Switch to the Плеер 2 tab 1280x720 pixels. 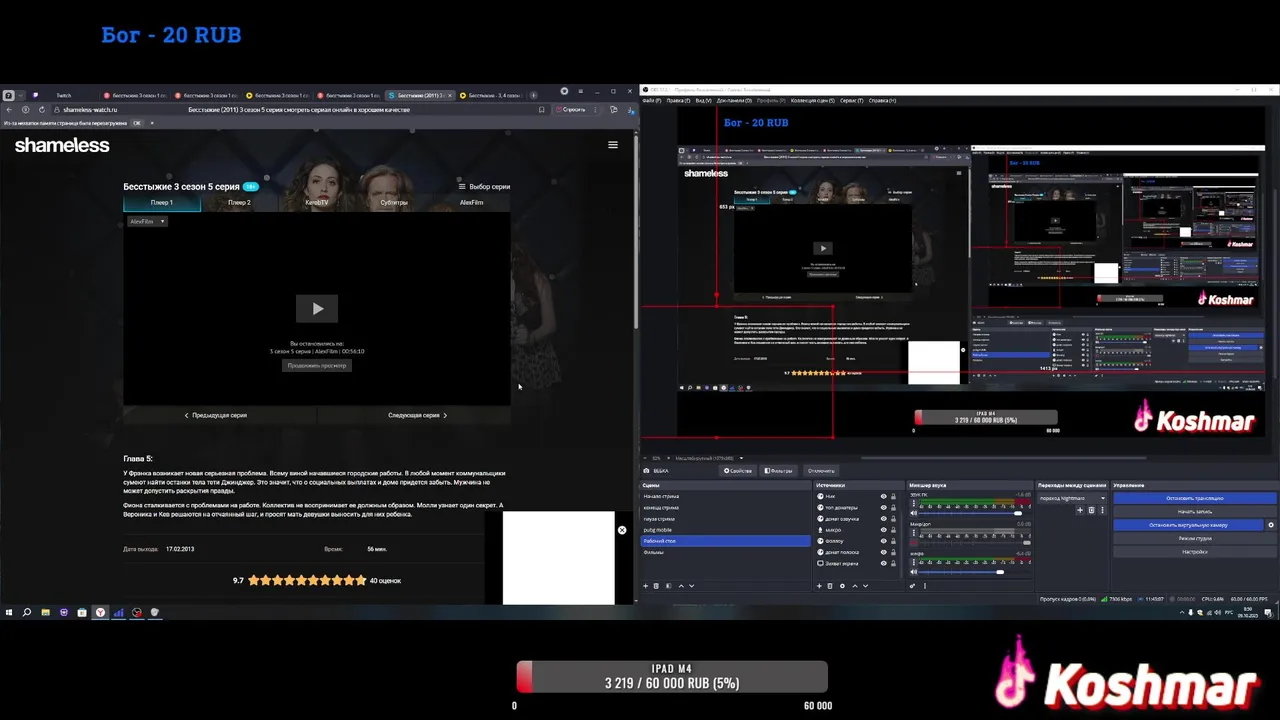[239, 202]
